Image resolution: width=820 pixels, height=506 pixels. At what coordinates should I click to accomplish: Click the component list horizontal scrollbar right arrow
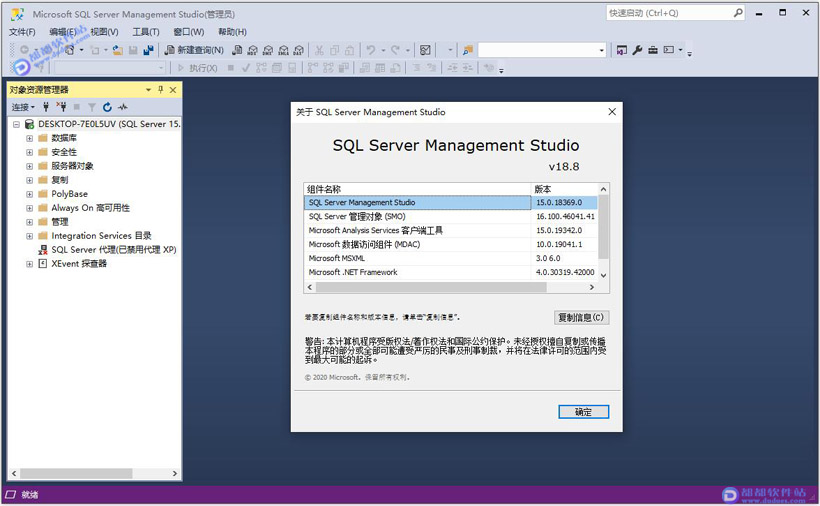click(x=591, y=287)
